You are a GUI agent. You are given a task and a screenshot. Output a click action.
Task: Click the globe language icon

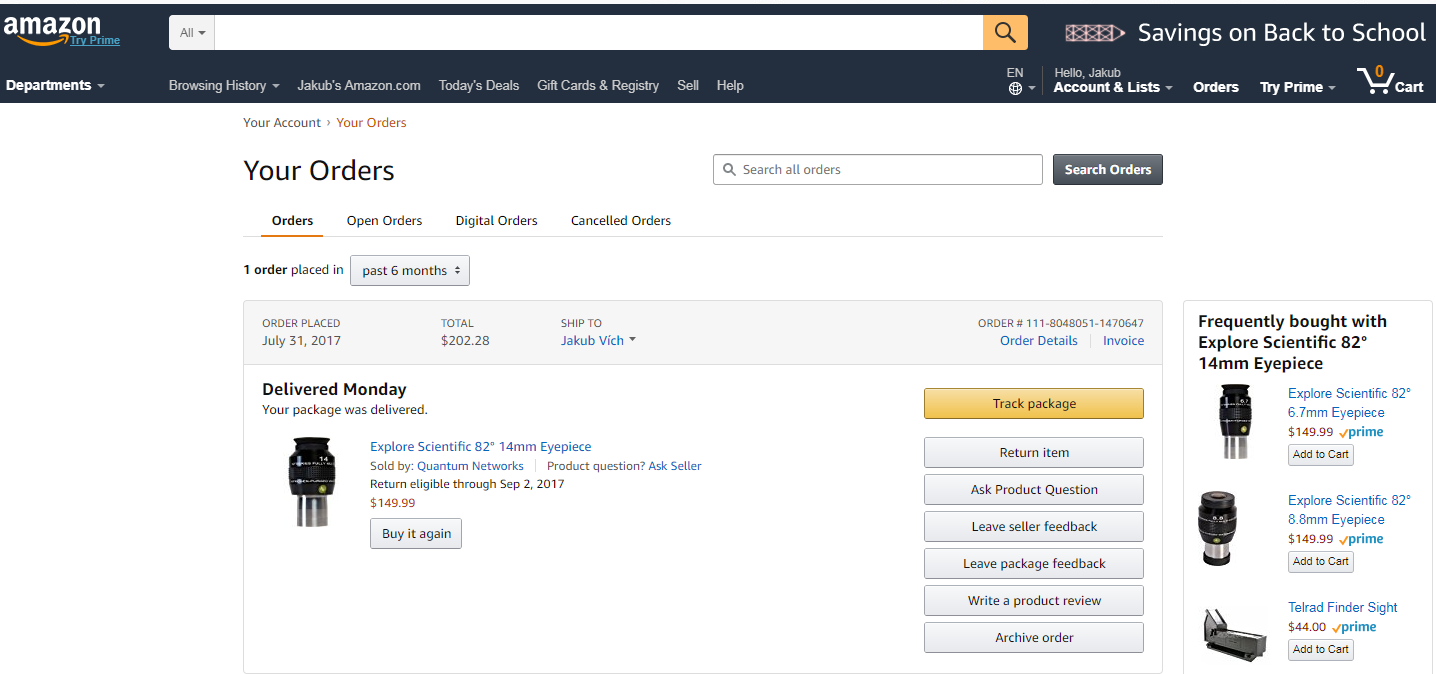tap(1015, 88)
